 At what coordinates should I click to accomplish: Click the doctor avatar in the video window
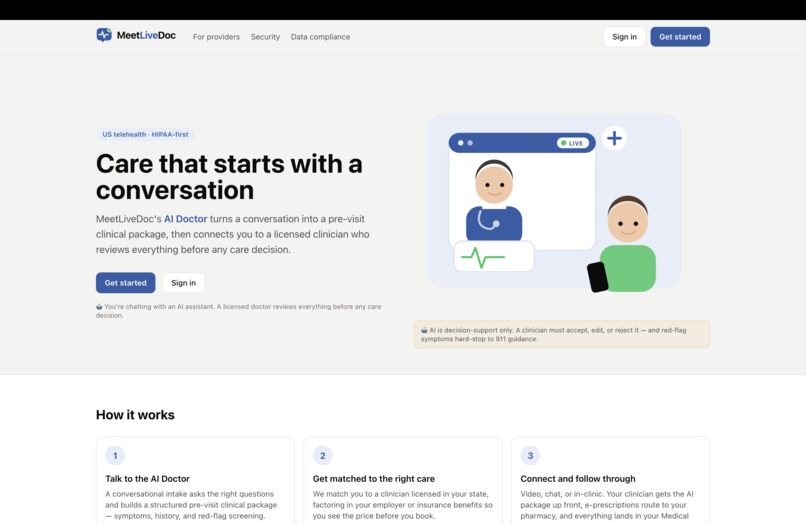[x=494, y=200]
